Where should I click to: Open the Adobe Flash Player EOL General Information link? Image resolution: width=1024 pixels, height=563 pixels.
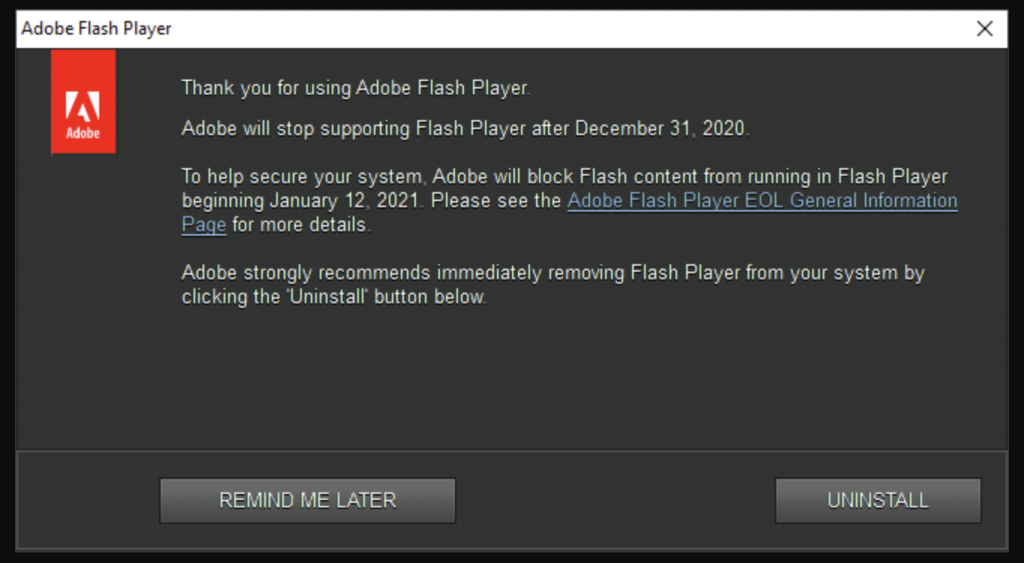(762, 200)
